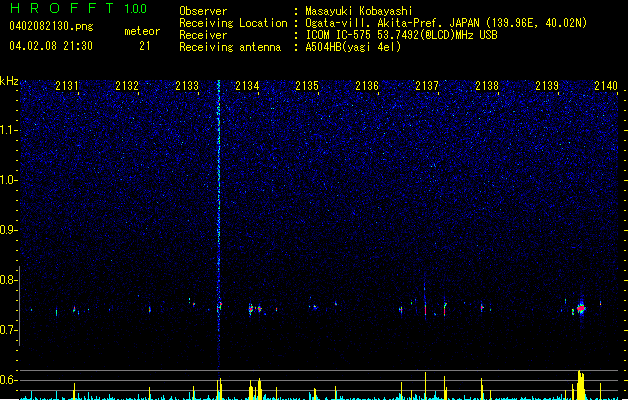
Task: Click time marker 2138
Action: [487, 86]
